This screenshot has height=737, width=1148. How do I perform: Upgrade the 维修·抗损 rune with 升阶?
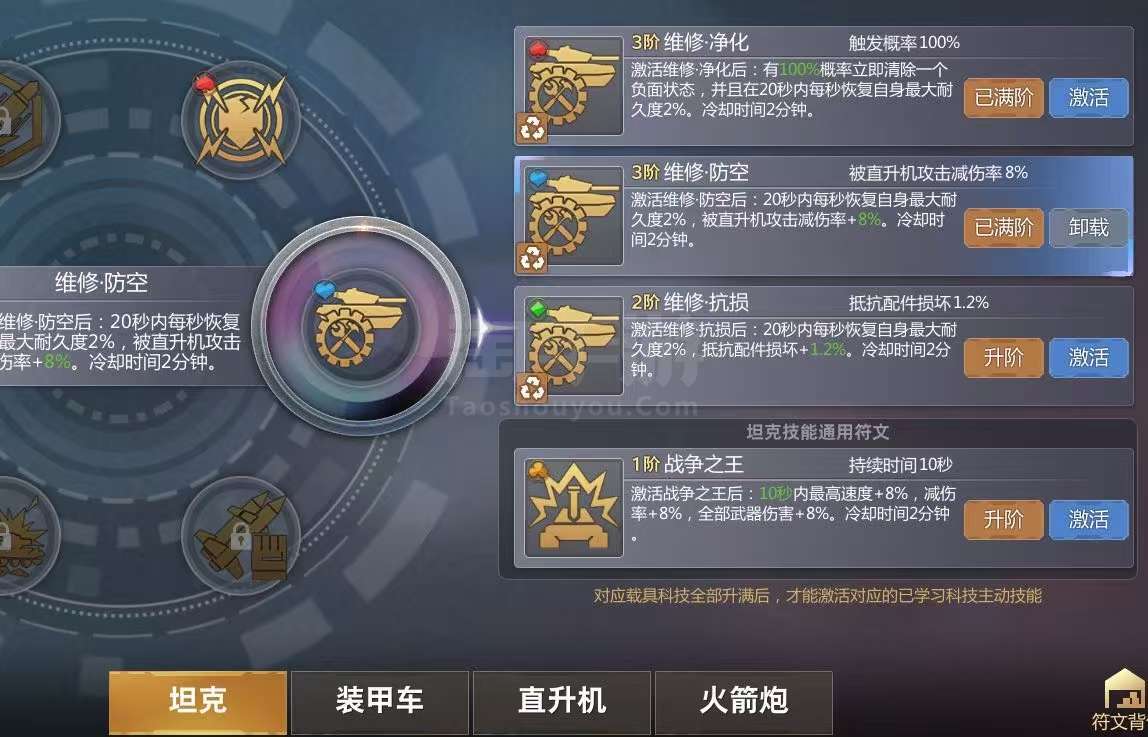click(1003, 357)
